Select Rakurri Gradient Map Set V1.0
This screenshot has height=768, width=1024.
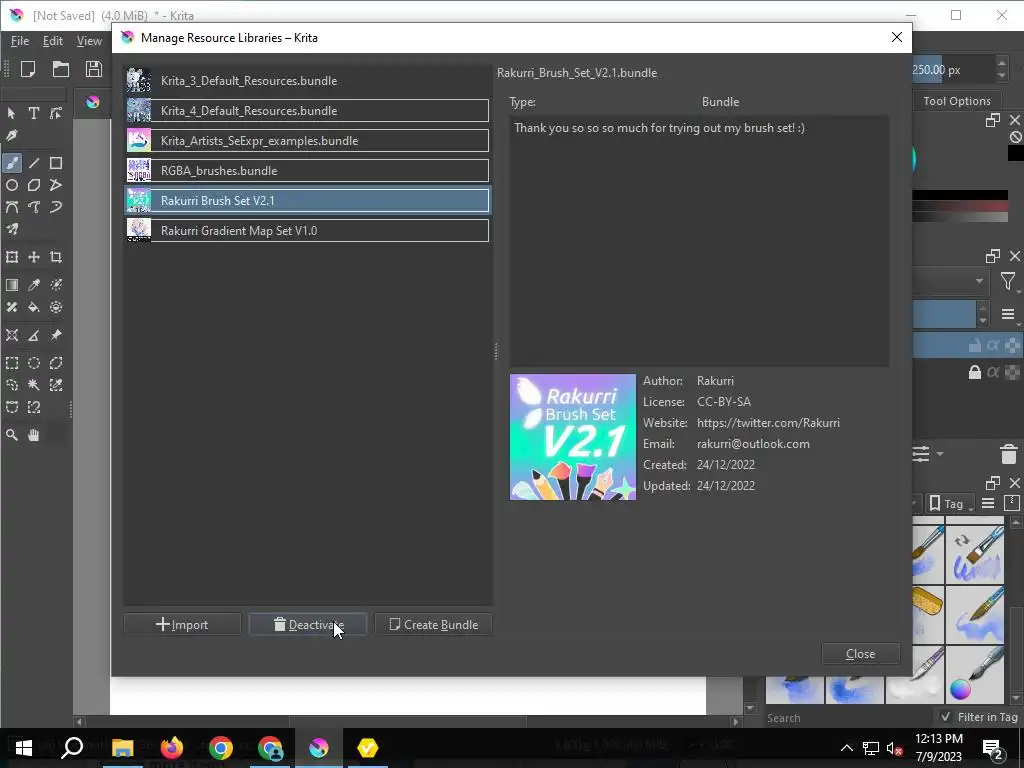click(x=307, y=231)
